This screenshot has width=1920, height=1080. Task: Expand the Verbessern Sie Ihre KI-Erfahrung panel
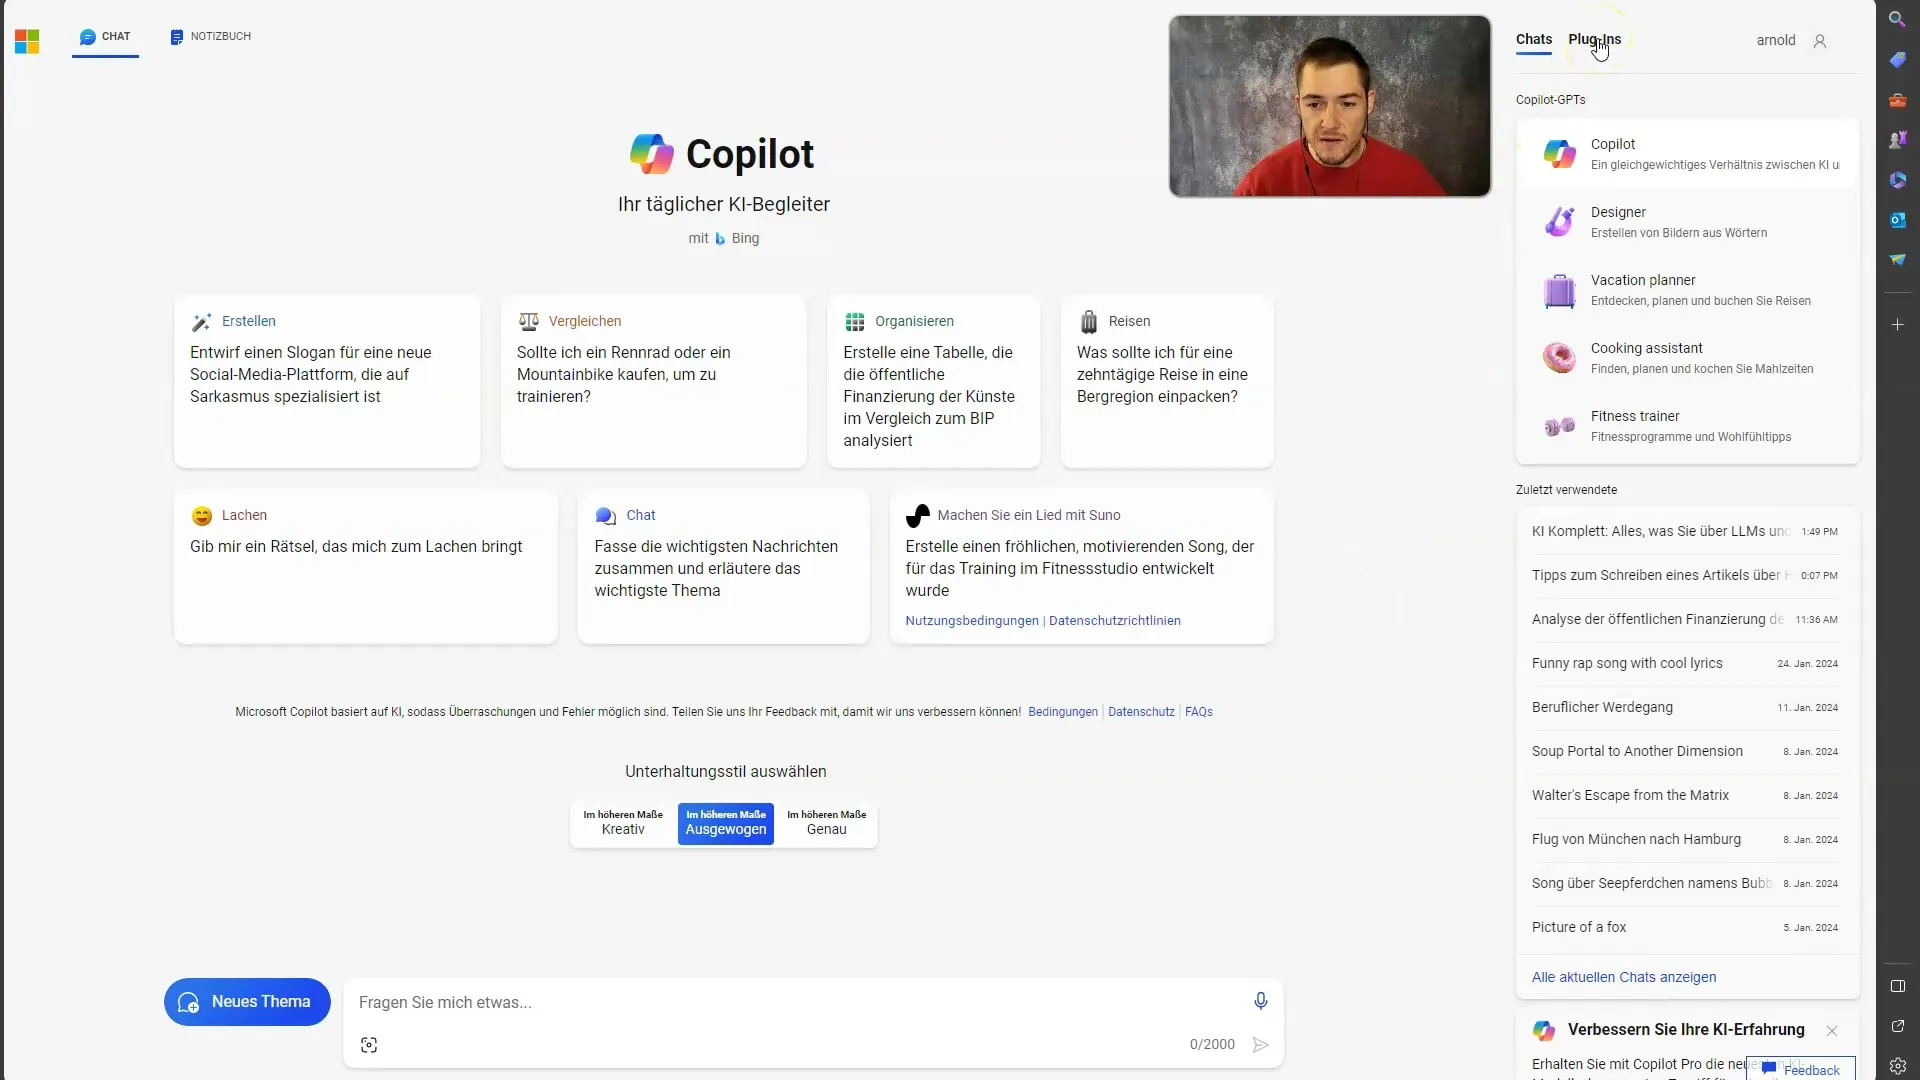click(1684, 1029)
